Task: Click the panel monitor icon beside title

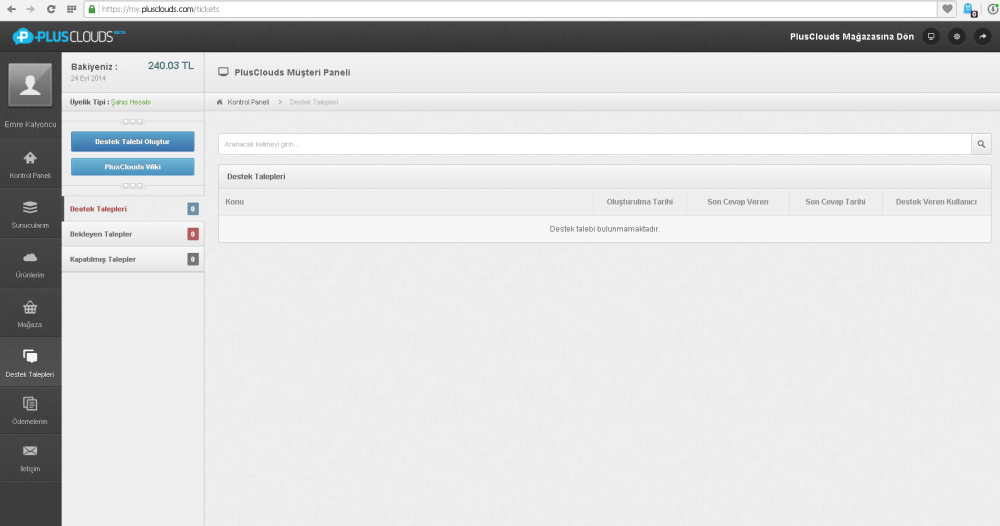Action: [223, 72]
